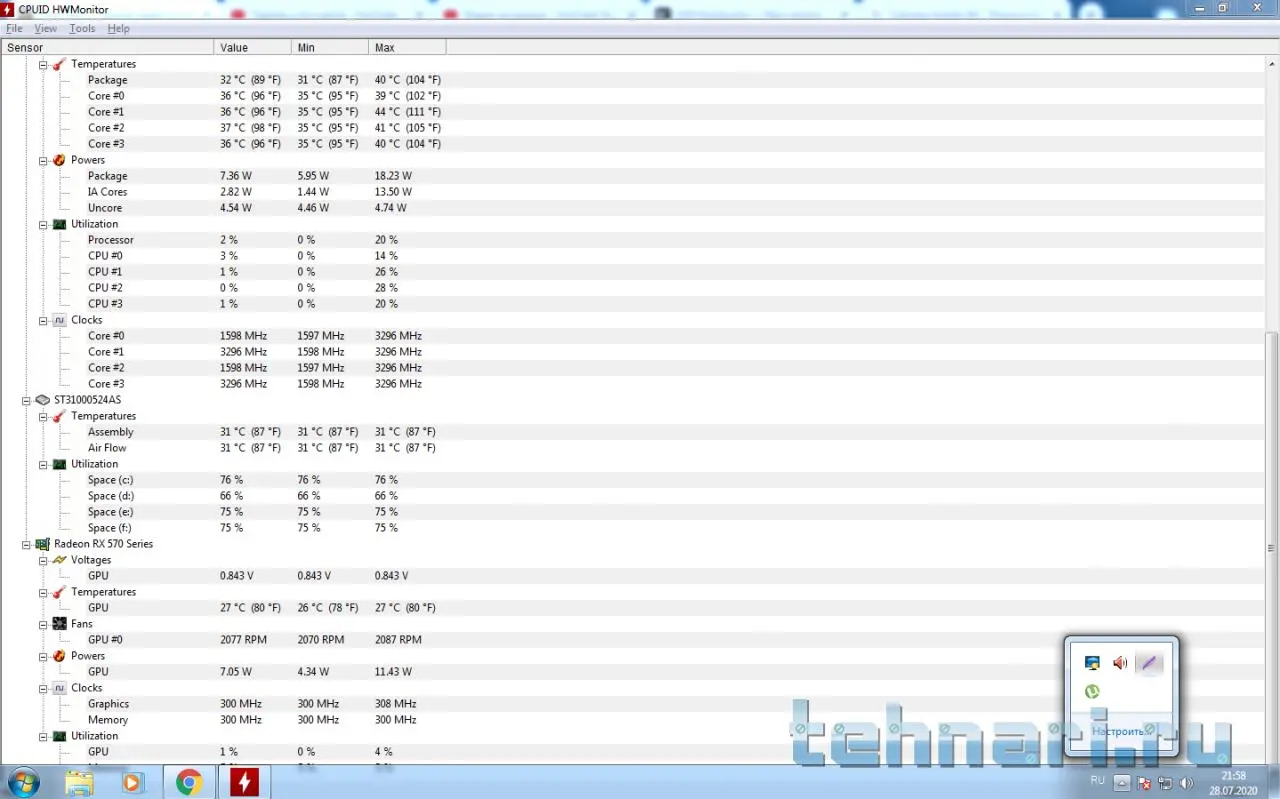Click the monitor icon in the tray popup
Viewport: 1280px width, 799px height.
[x=1092, y=663]
